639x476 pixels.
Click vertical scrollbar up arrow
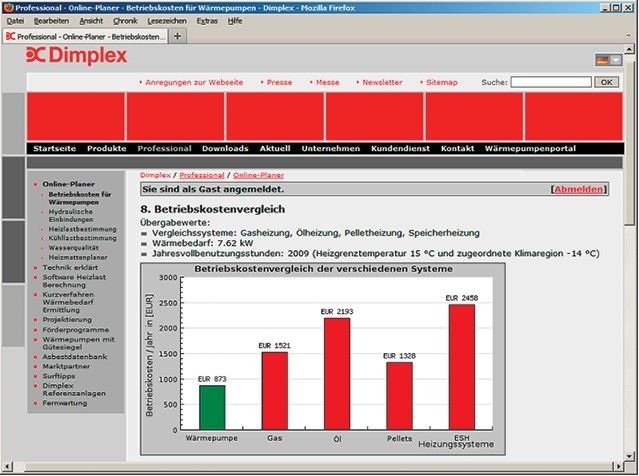(x=629, y=49)
